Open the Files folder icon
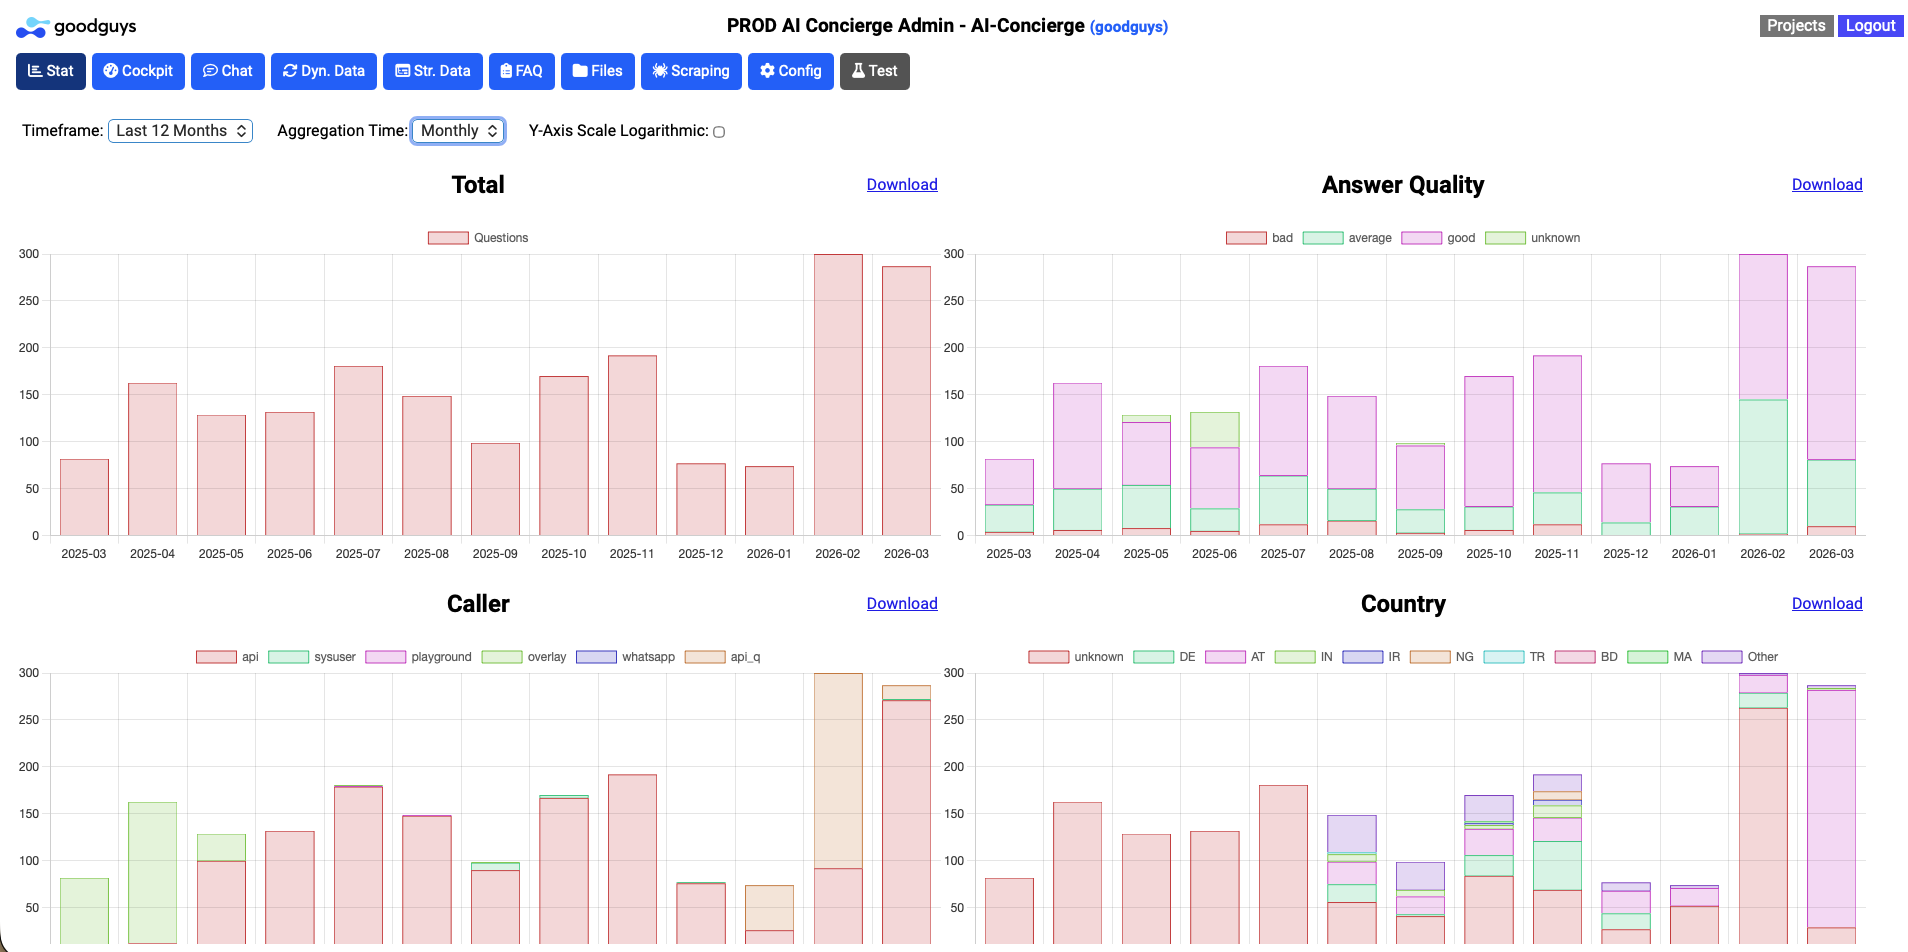The image size is (1908, 952). pyautogui.click(x=579, y=70)
